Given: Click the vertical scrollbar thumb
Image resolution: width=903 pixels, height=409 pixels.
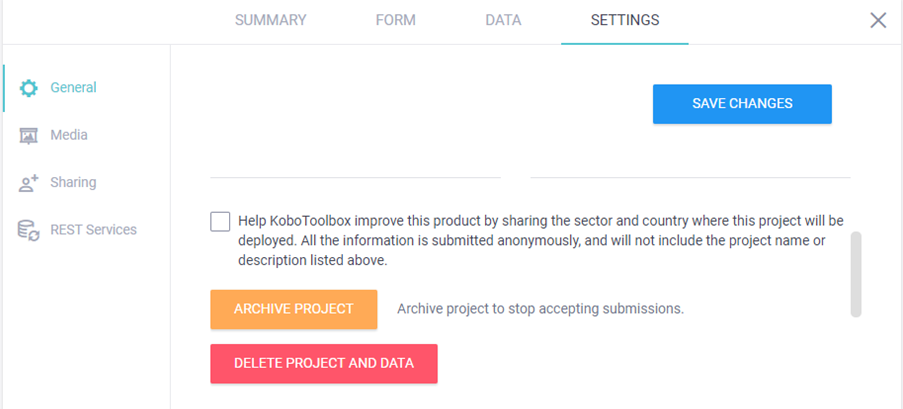Looking at the screenshot, I should pos(856,274).
